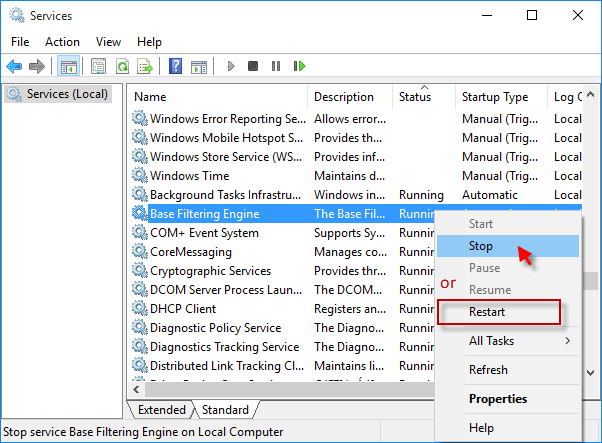Click Automatic startup type of Background Tasks

pyautogui.click(x=490, y=195)
